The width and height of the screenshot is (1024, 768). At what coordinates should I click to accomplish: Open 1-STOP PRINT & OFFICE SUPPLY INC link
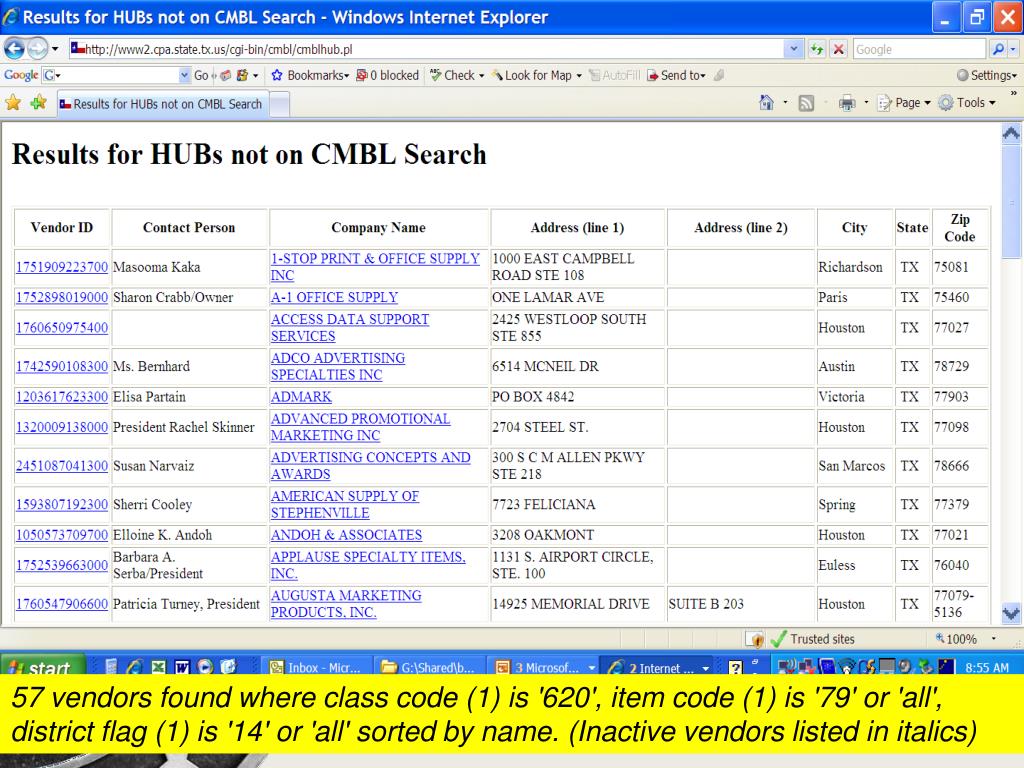pos(375,267)
